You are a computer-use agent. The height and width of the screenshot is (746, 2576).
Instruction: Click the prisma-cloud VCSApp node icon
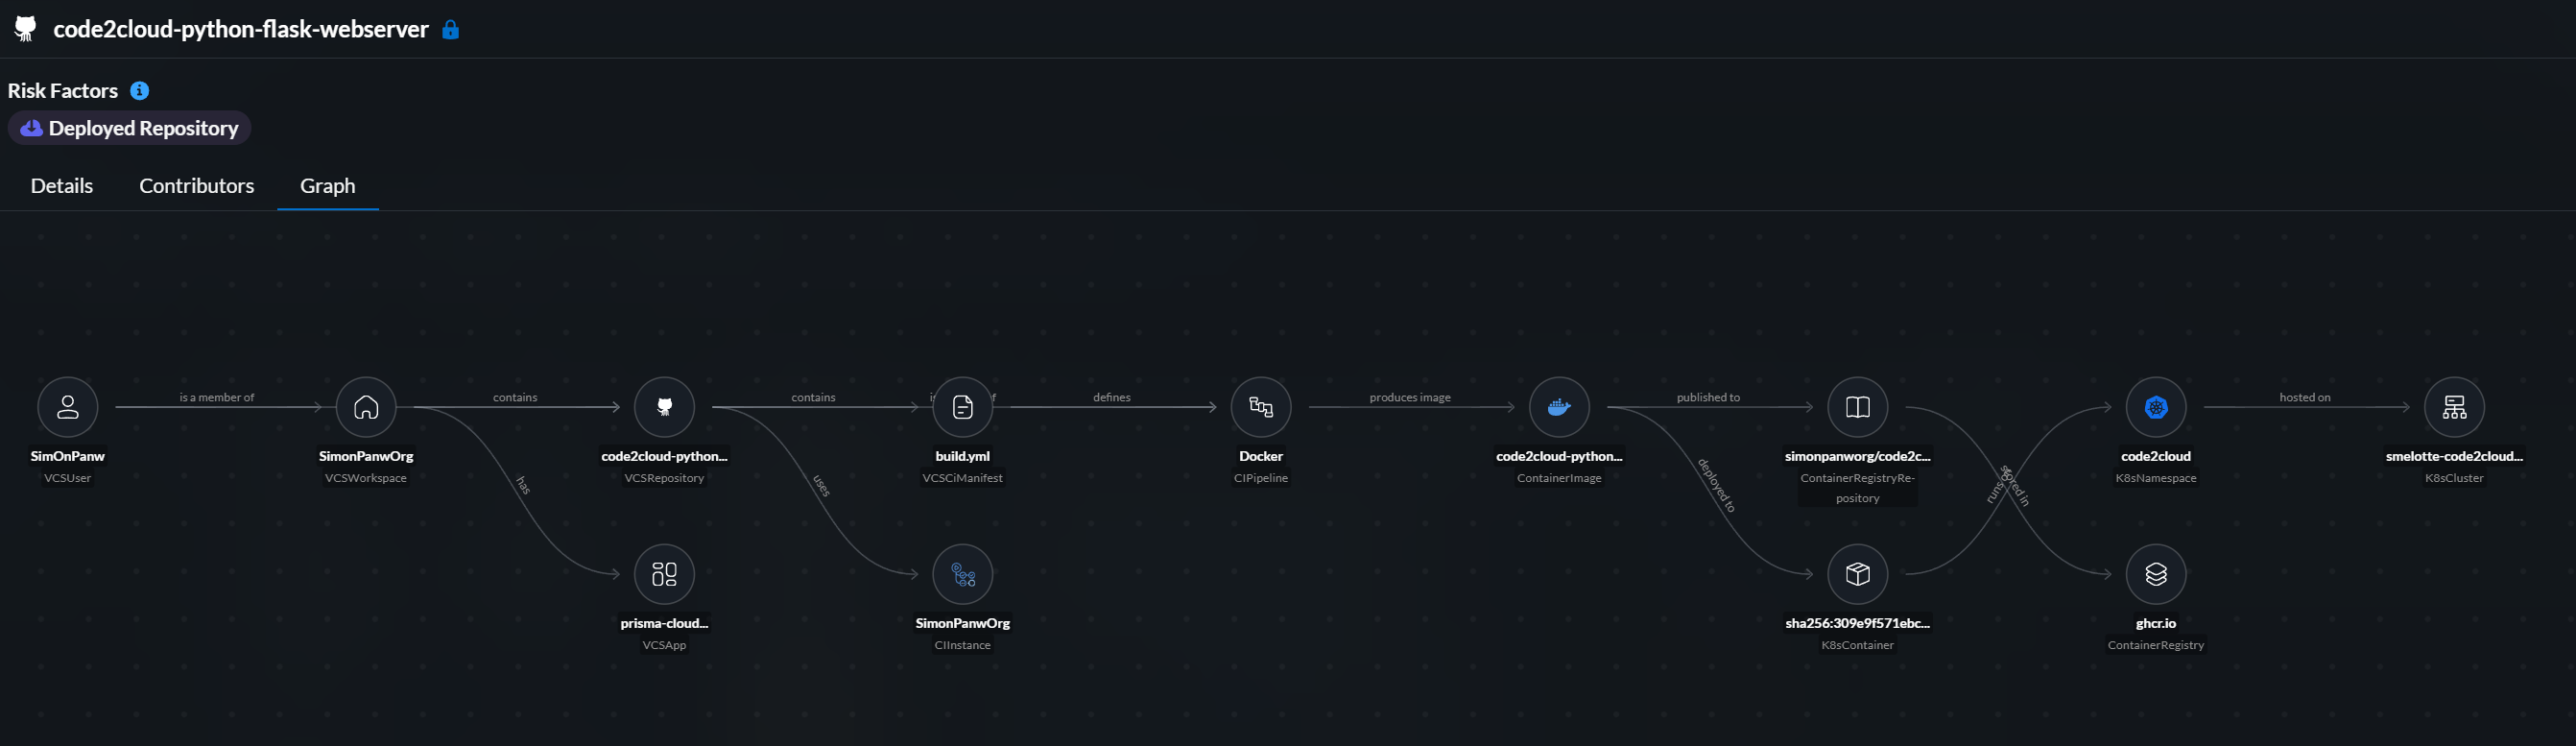(664, 574)
